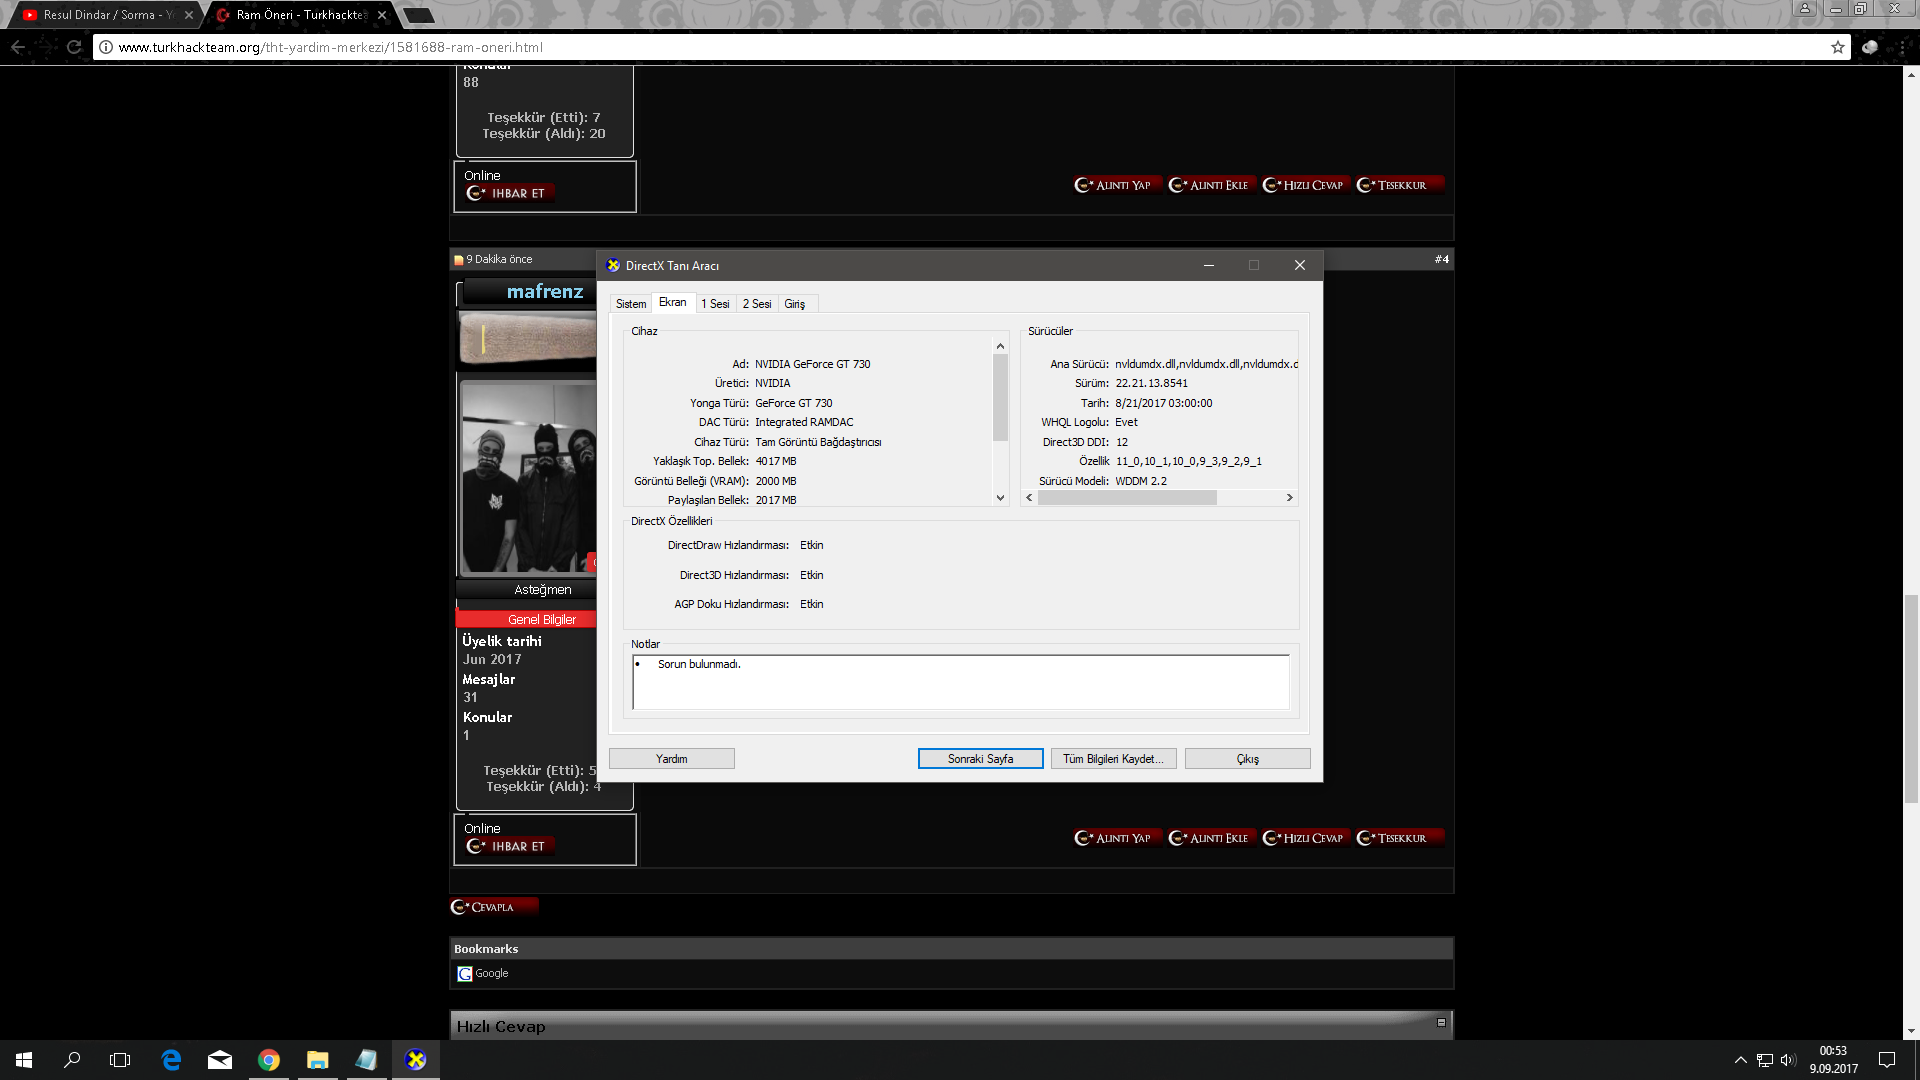The height and width of the screenshot is (1080, 1920).
Task: Open the volume control in tray
Action: click(x=1788, y=1060)
